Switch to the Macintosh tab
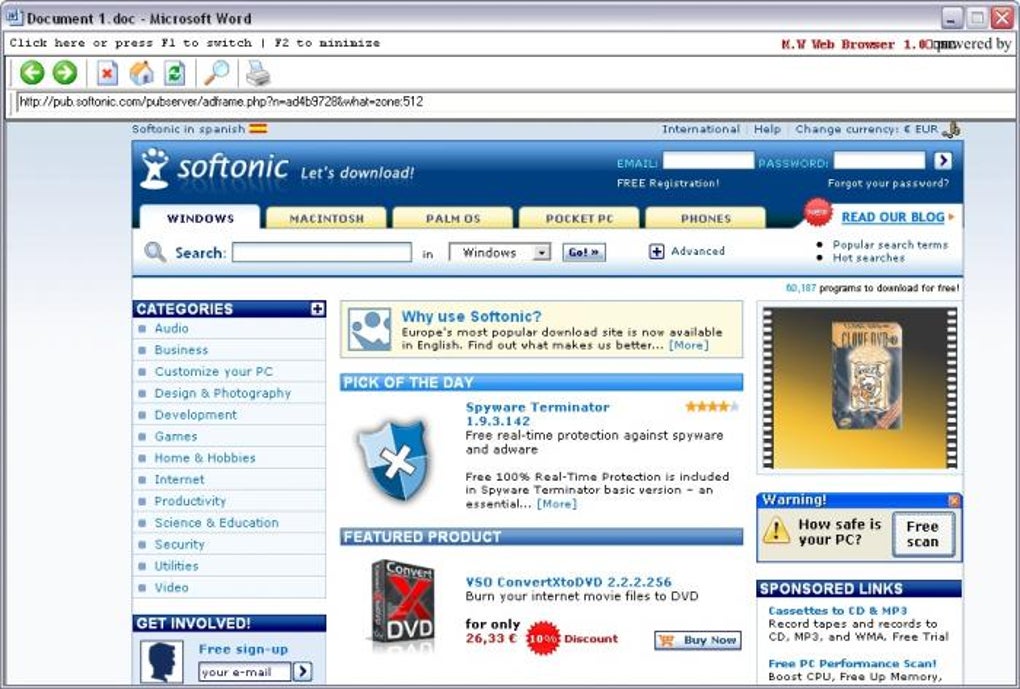 (327, 219)
